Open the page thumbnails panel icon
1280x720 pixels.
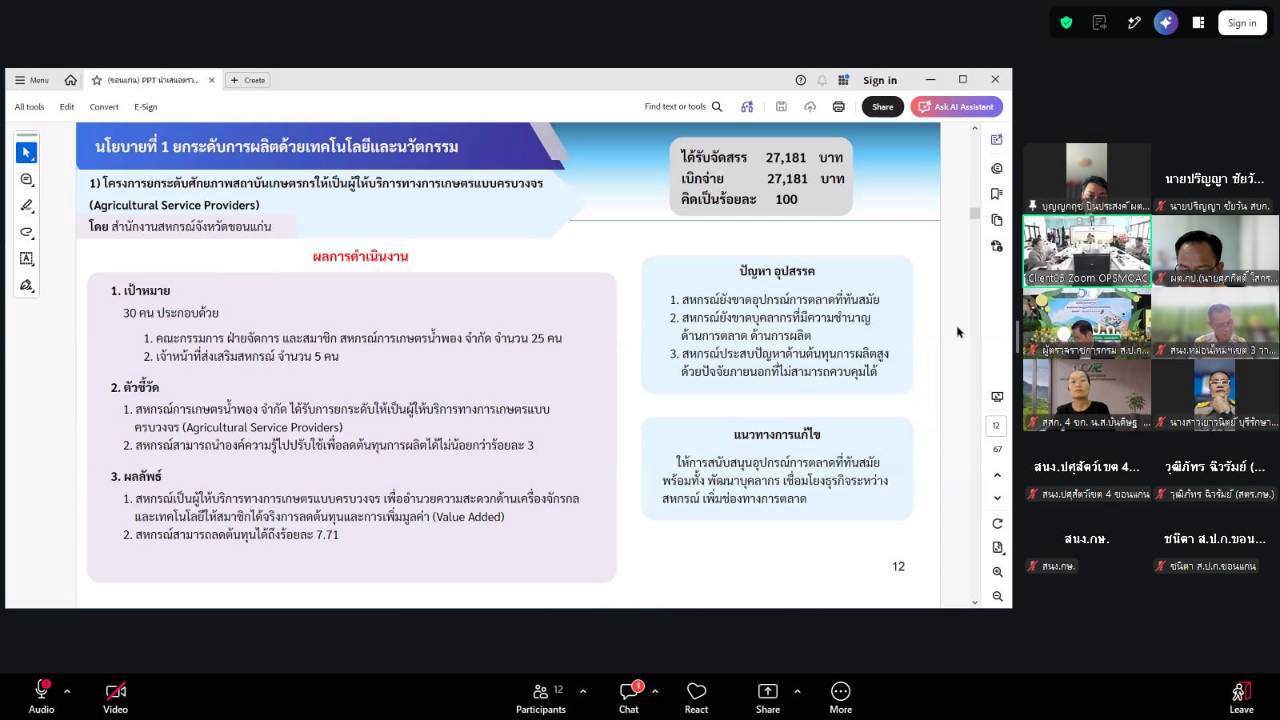(997, 220)
